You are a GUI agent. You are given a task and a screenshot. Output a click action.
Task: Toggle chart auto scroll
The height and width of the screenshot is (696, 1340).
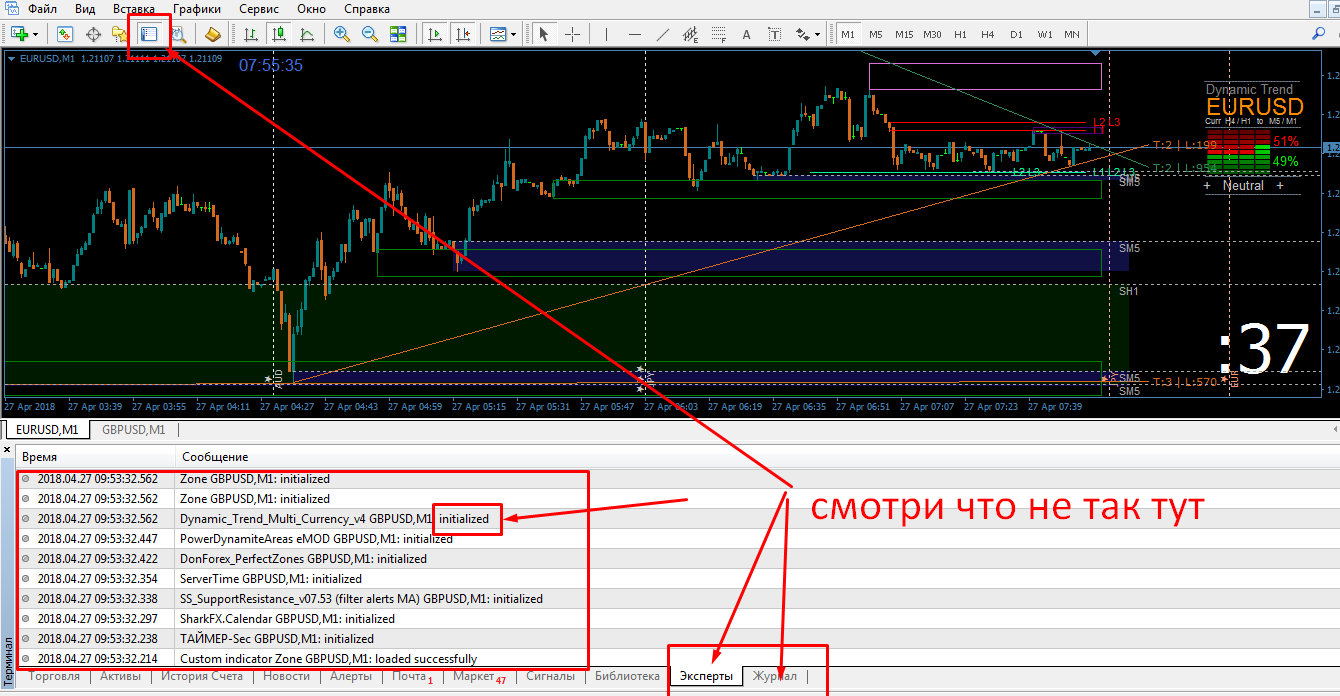(x=435, y=34)
